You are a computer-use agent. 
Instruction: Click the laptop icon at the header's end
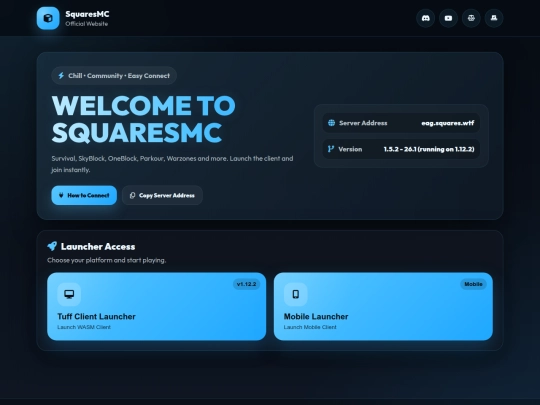tap(494, 18)
